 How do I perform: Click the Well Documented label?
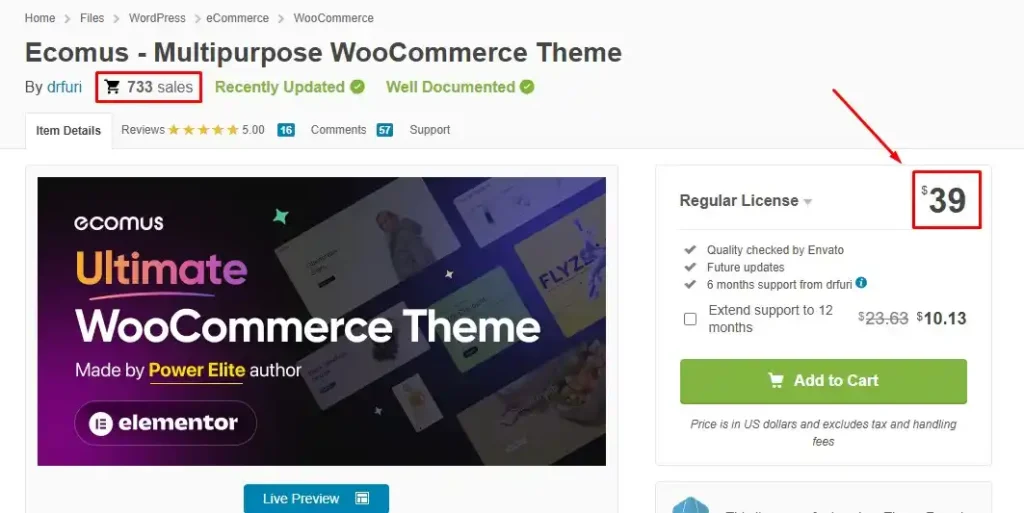451,87
